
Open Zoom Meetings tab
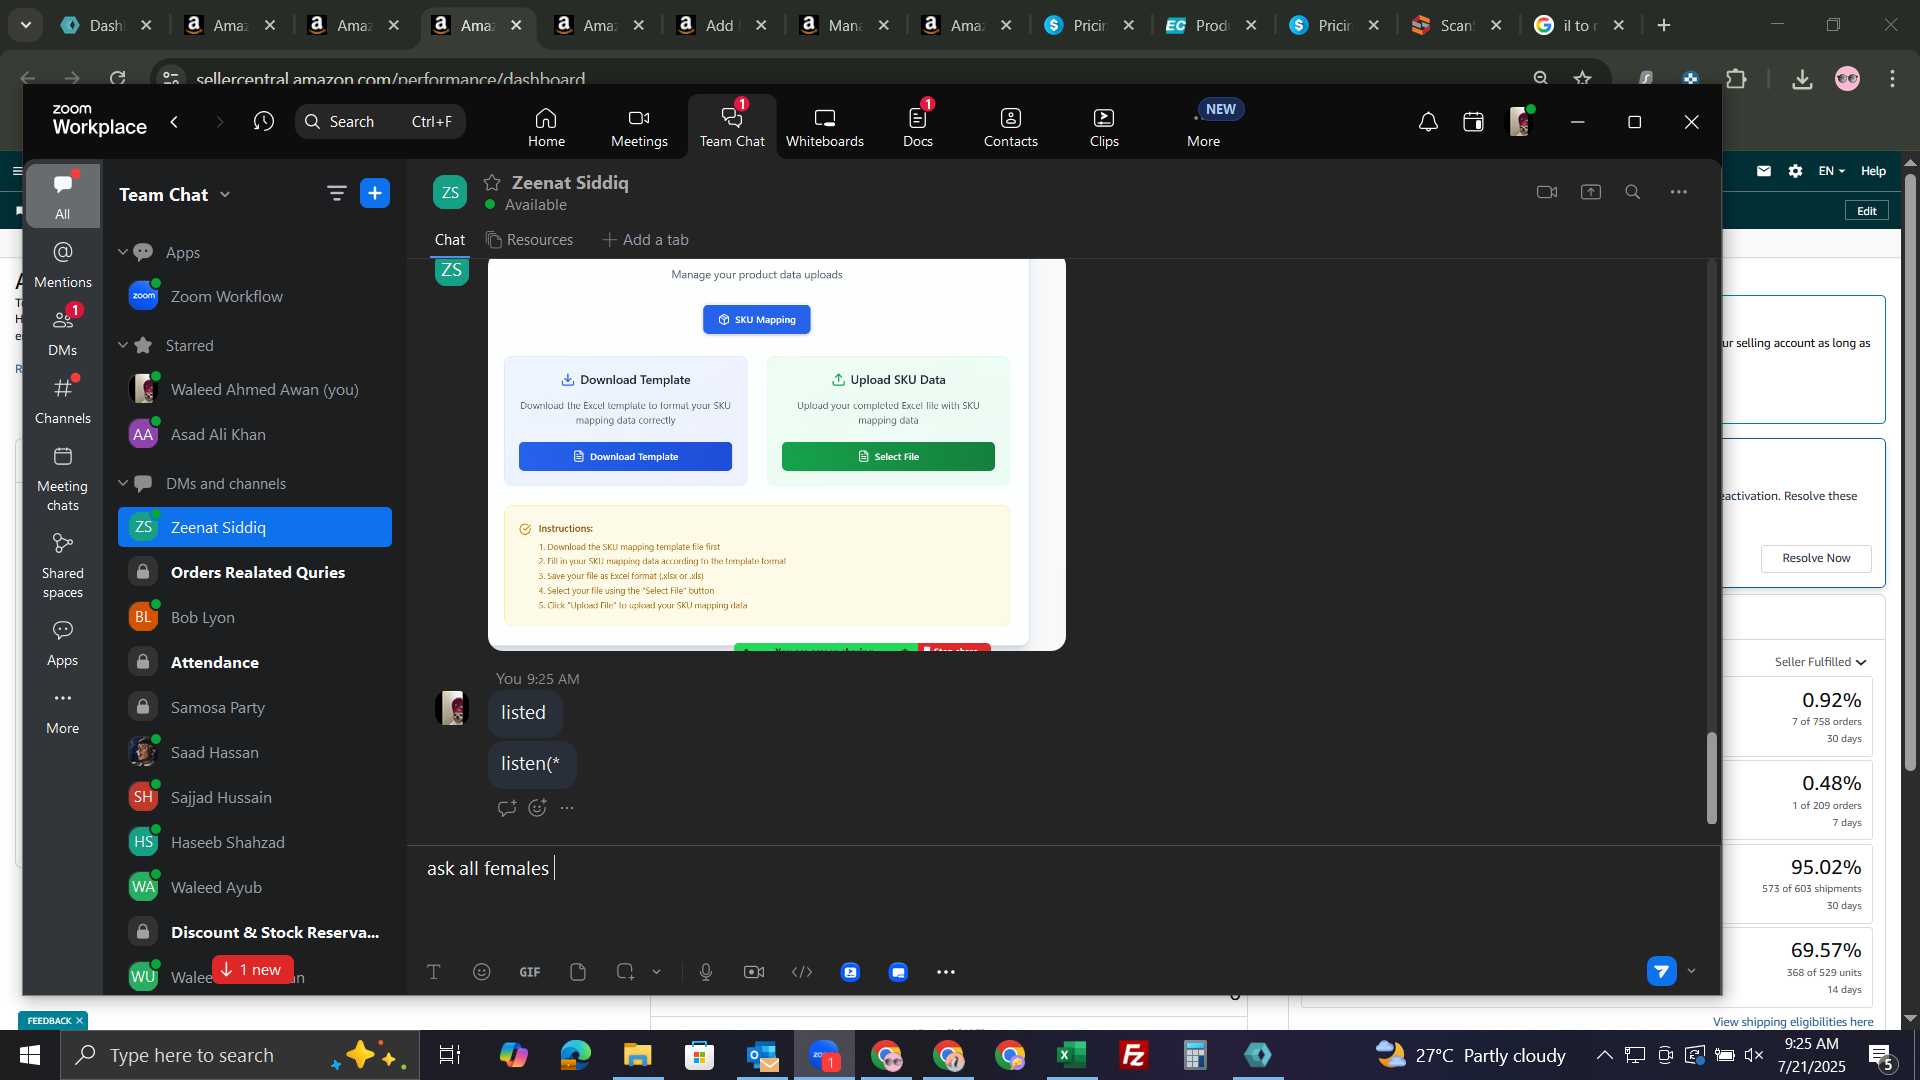click(x=639, y=127)
